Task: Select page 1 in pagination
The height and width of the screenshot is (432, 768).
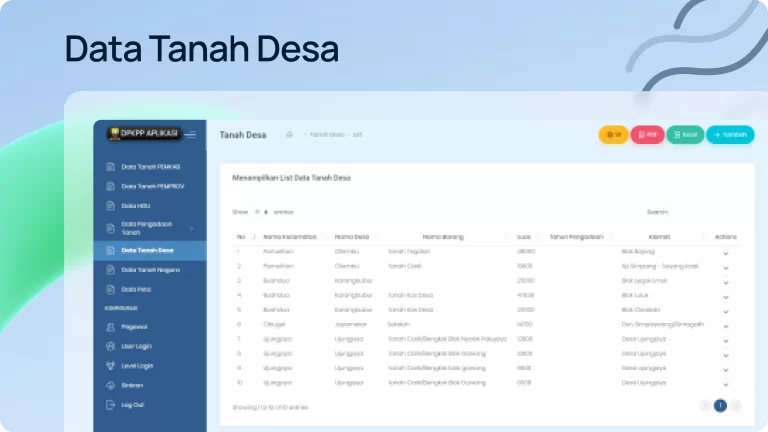Action: pos(720,406)
